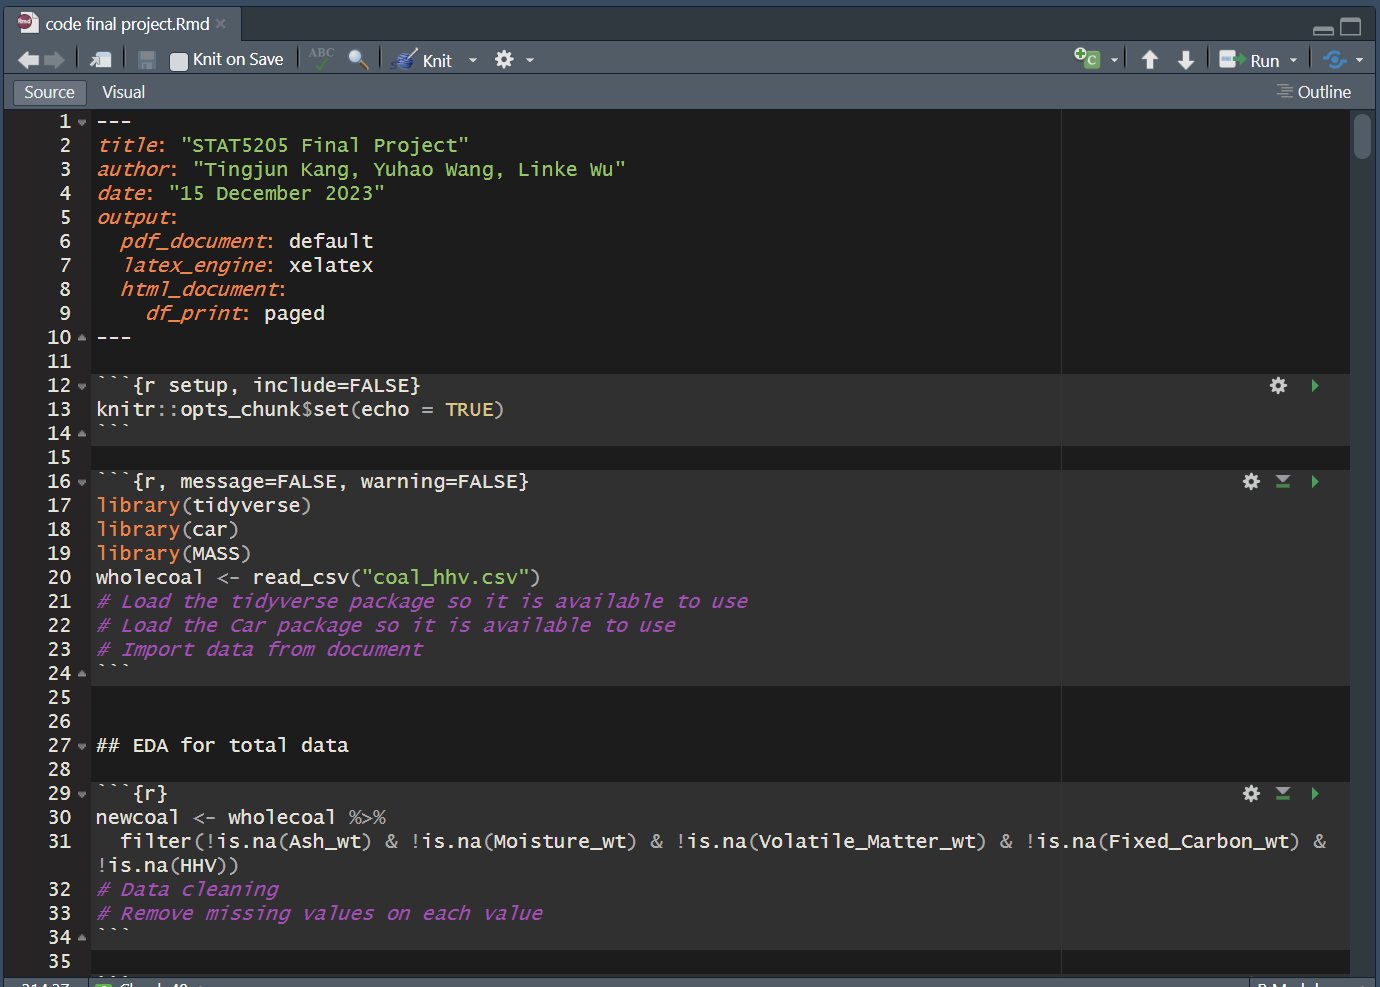
Task: Close code final project.Rmd tab
Action: pyautogui.click(x=221, y=24)
